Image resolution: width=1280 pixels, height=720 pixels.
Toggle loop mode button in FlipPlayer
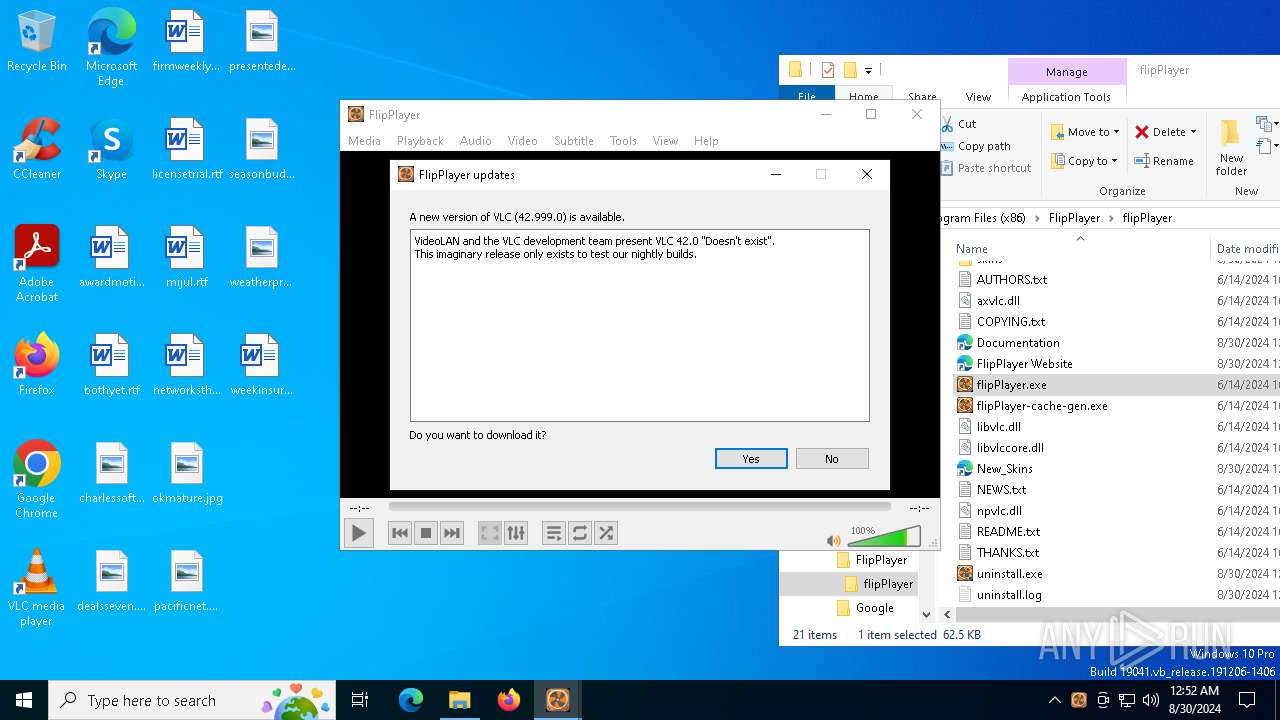tap(580, 533)
